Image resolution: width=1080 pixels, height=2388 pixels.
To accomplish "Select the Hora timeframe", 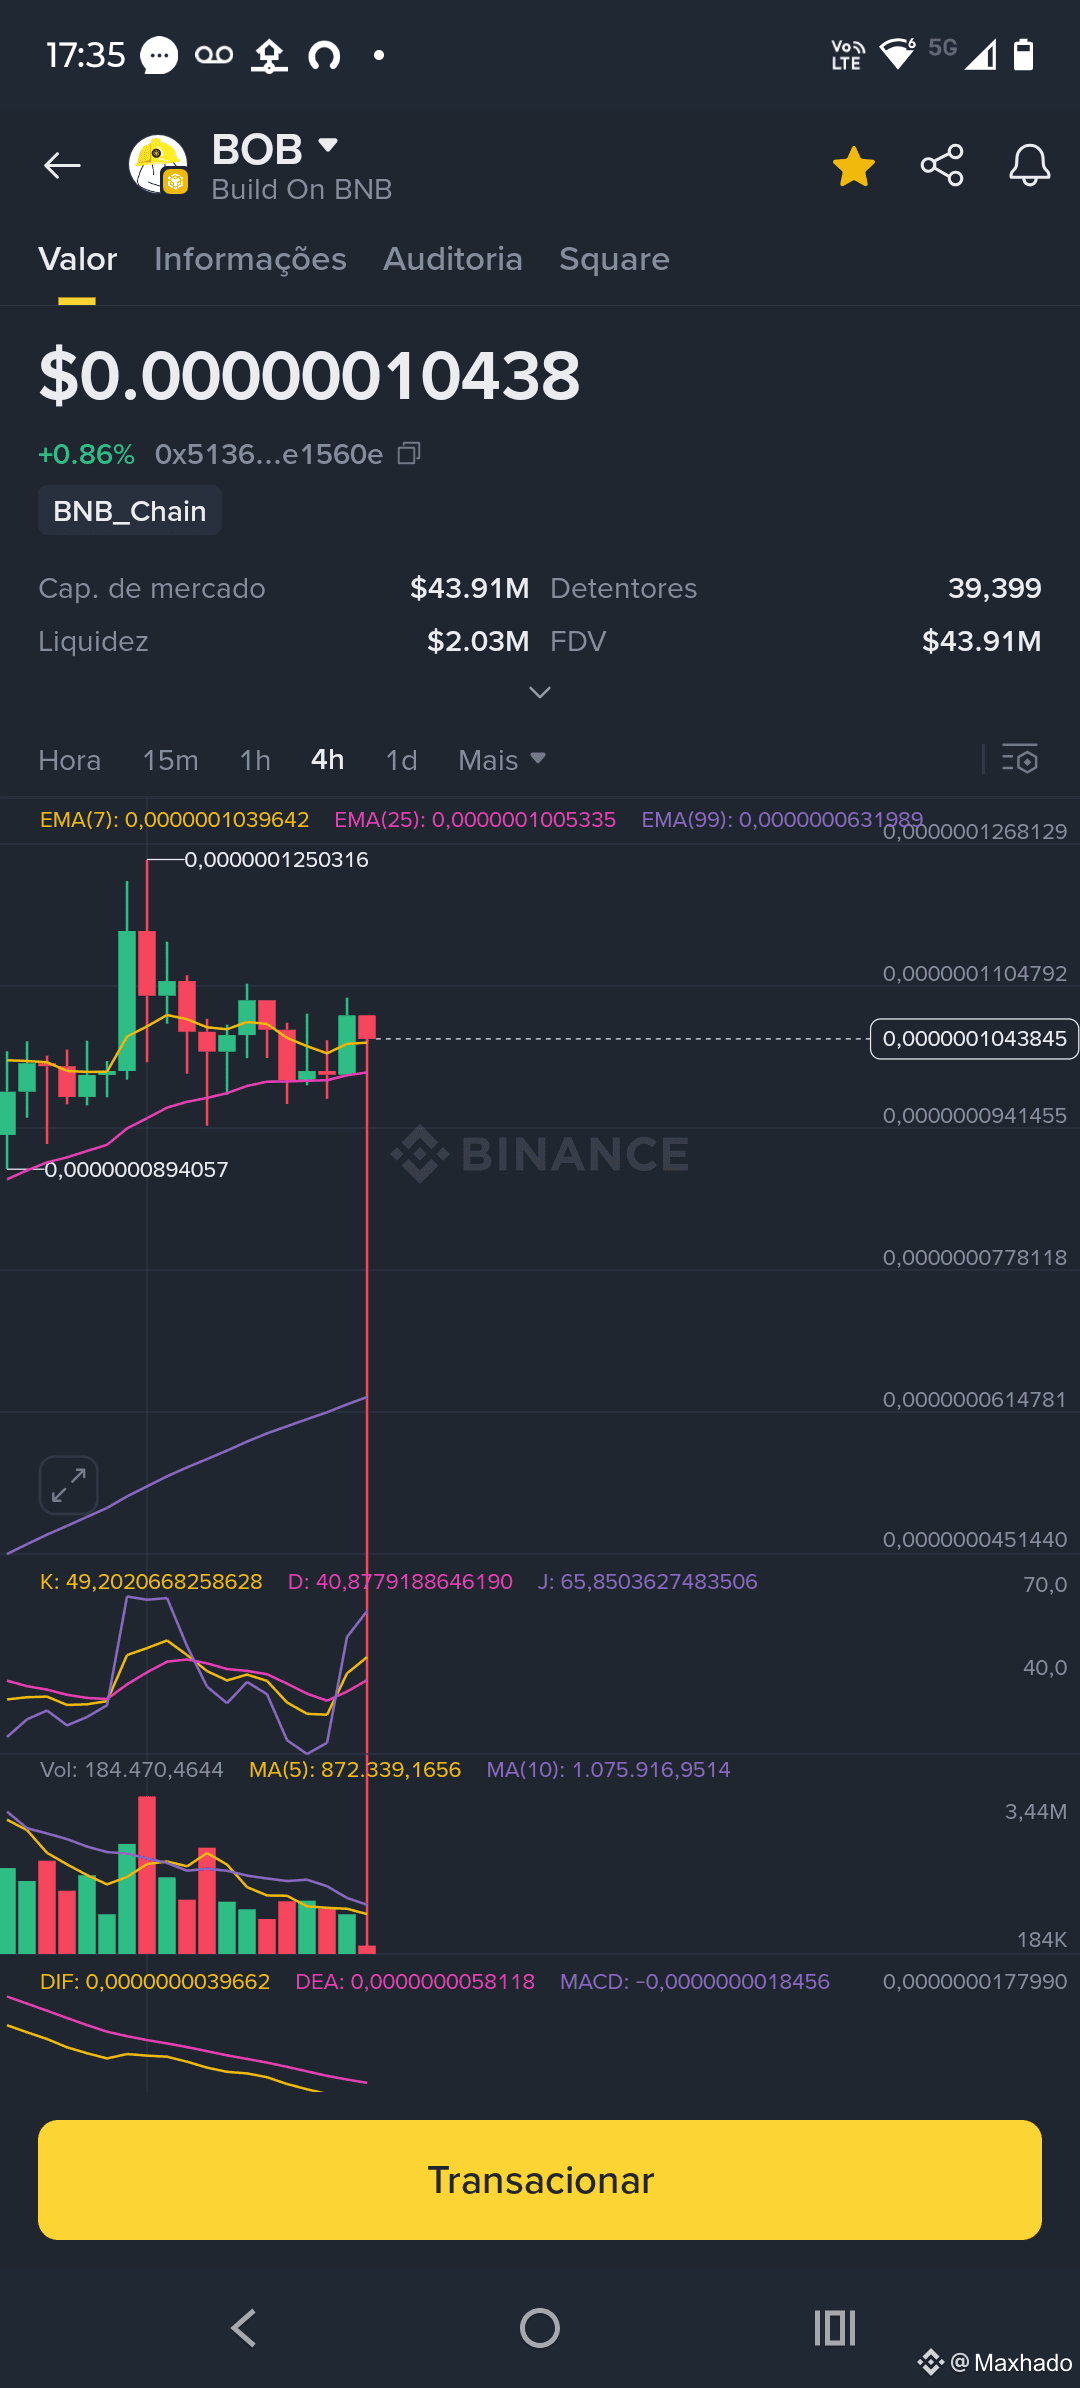I will [70, 760].
